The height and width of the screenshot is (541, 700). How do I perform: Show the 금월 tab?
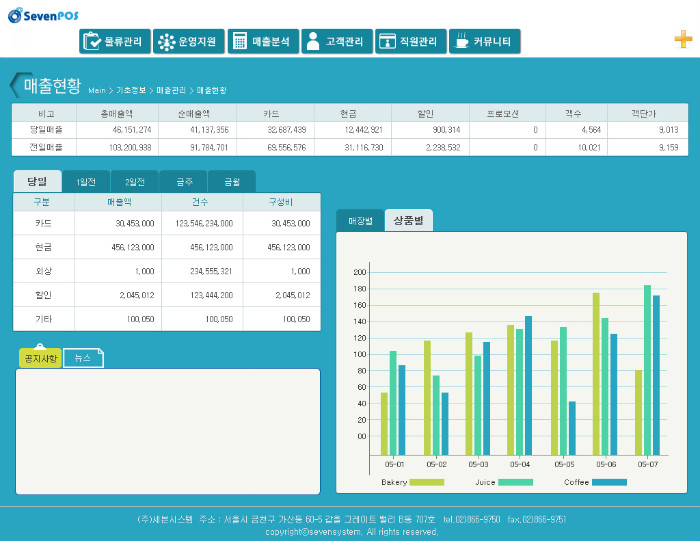tap(231, 182)
